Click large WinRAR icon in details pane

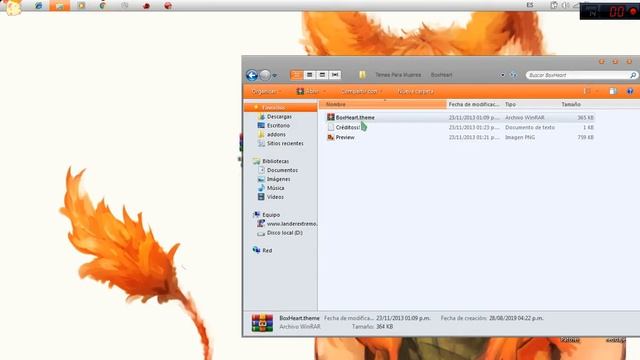pyautogui.click(x=262, y=323)
